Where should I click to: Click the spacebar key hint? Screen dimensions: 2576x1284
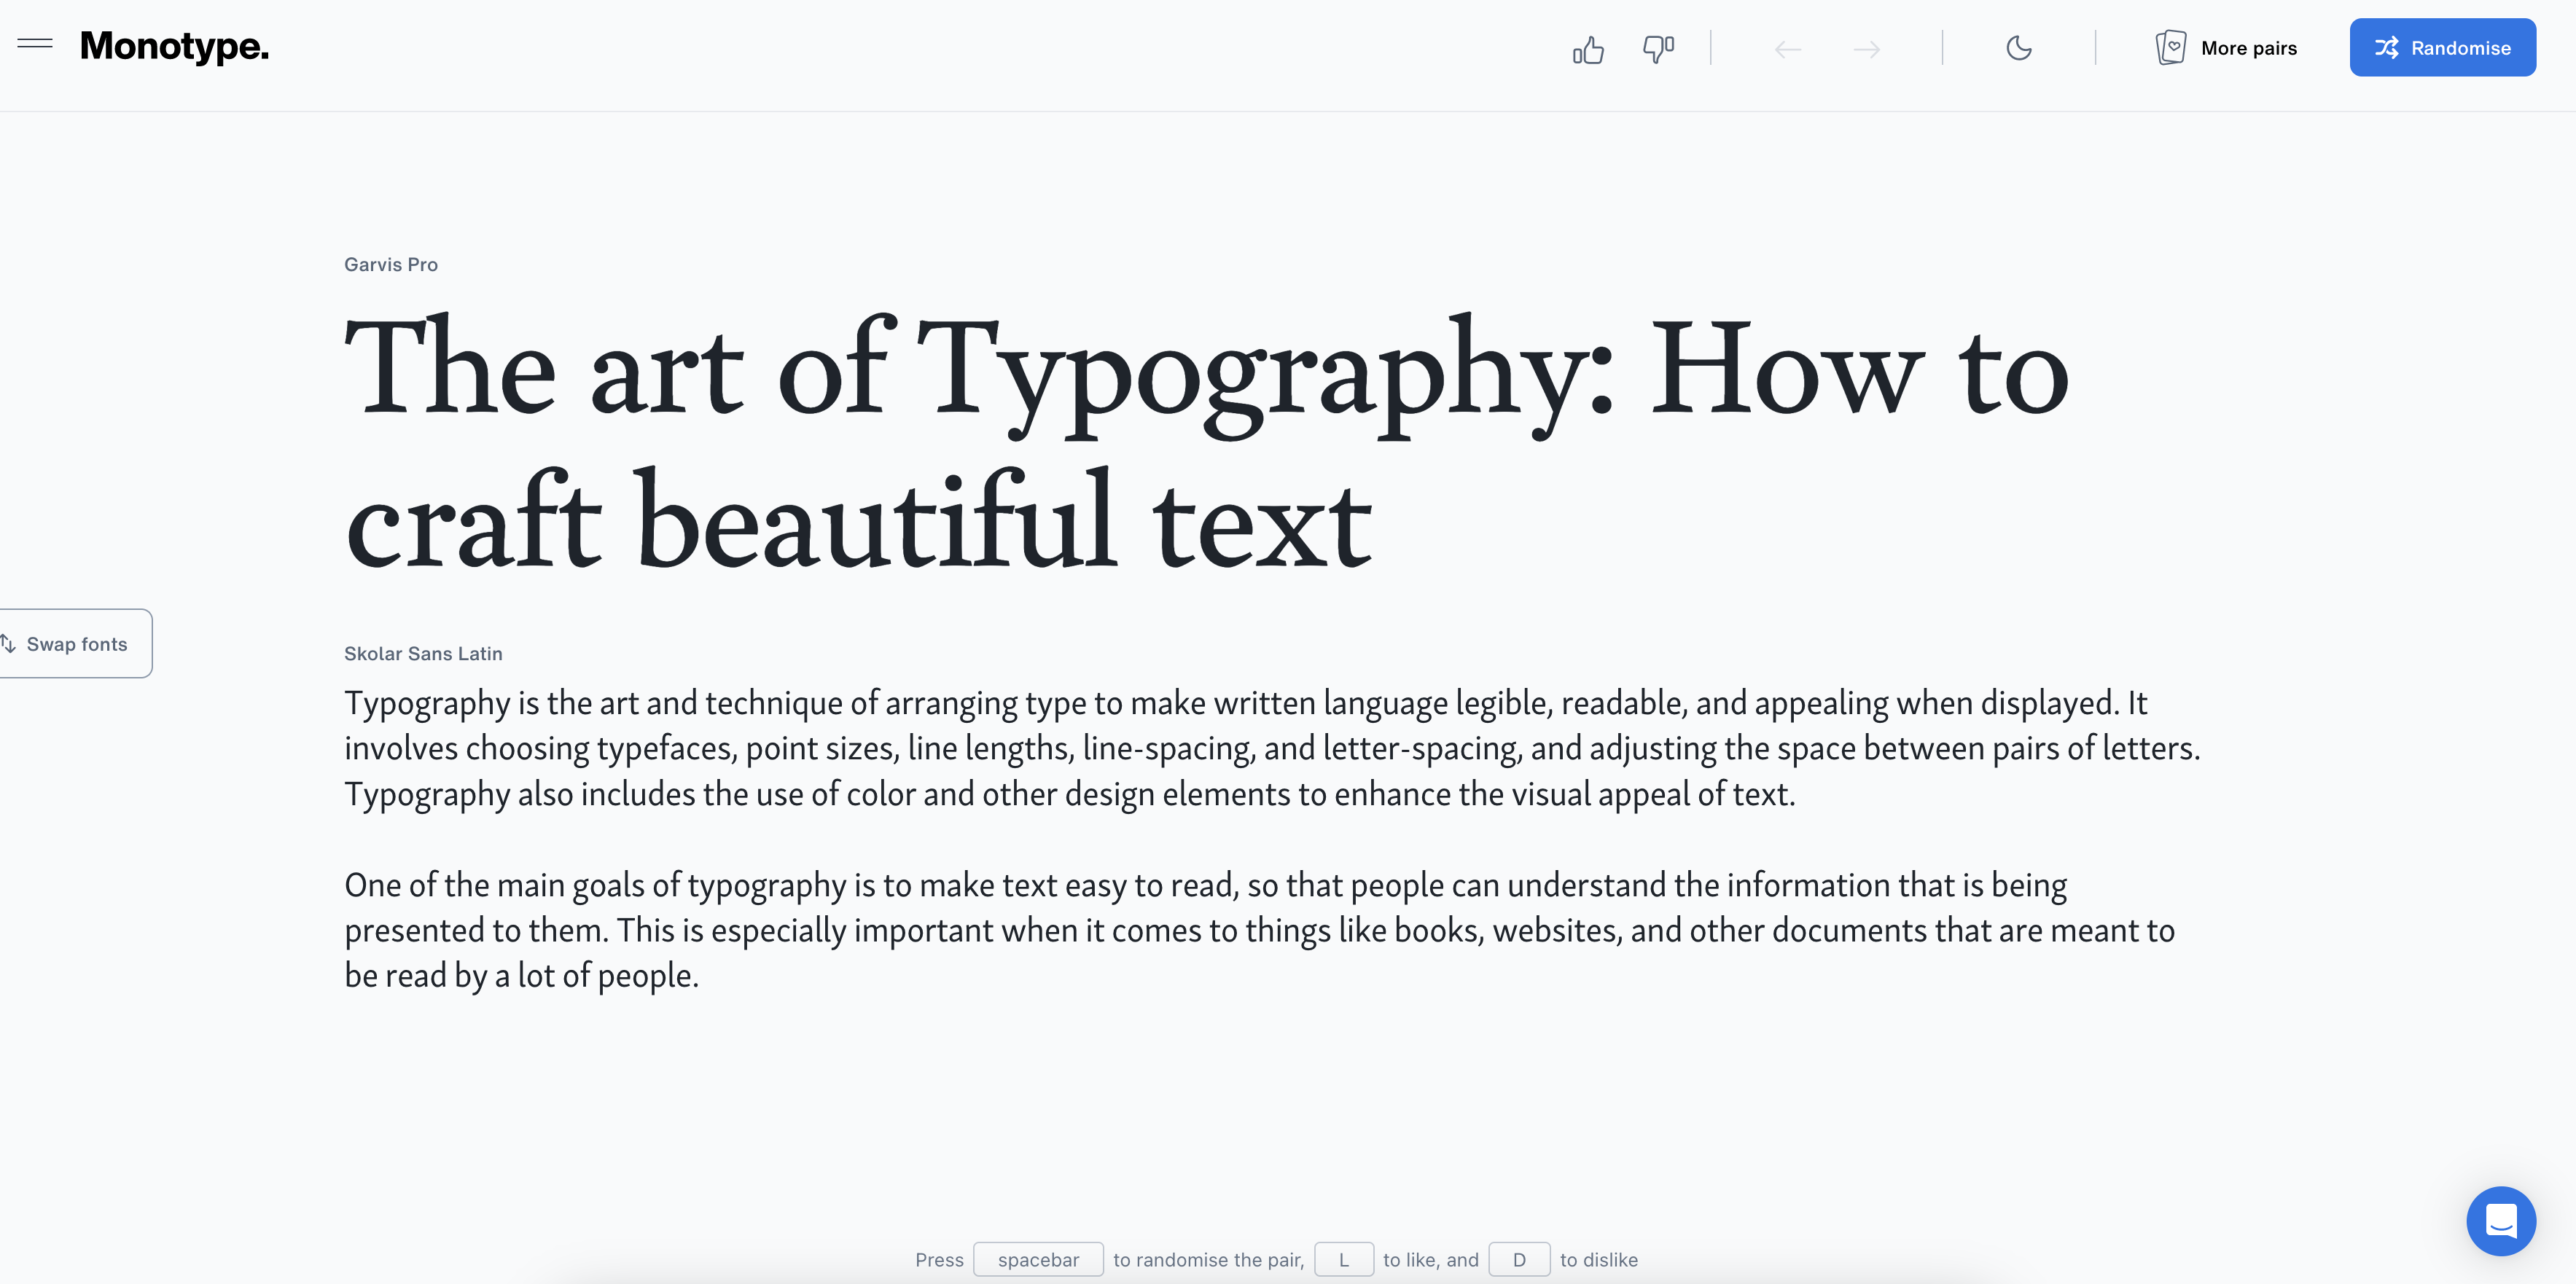coord(1038,1260)
